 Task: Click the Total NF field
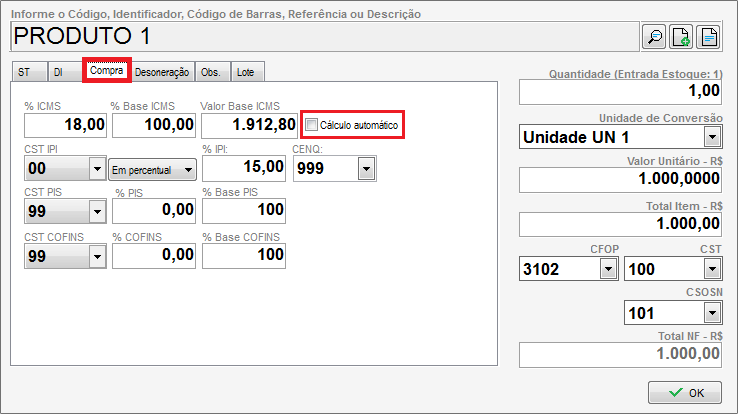pos(620,354)
